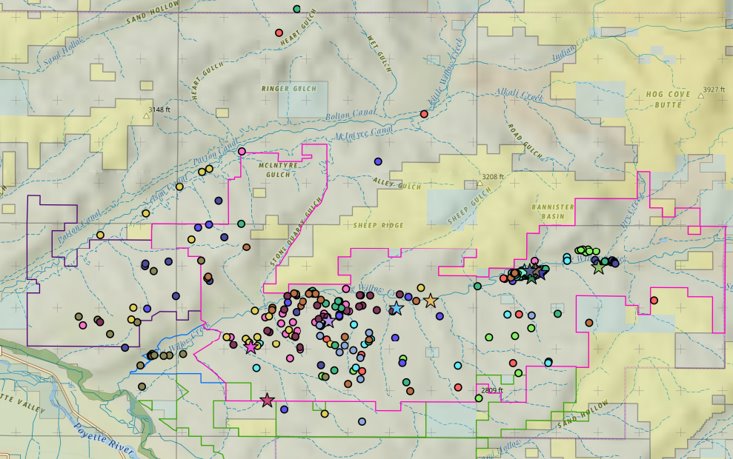Screen dimensions: 733x459
Task: Click the uppercase SAND HOLLOW label at top
Action: click(x=153, y=13)
